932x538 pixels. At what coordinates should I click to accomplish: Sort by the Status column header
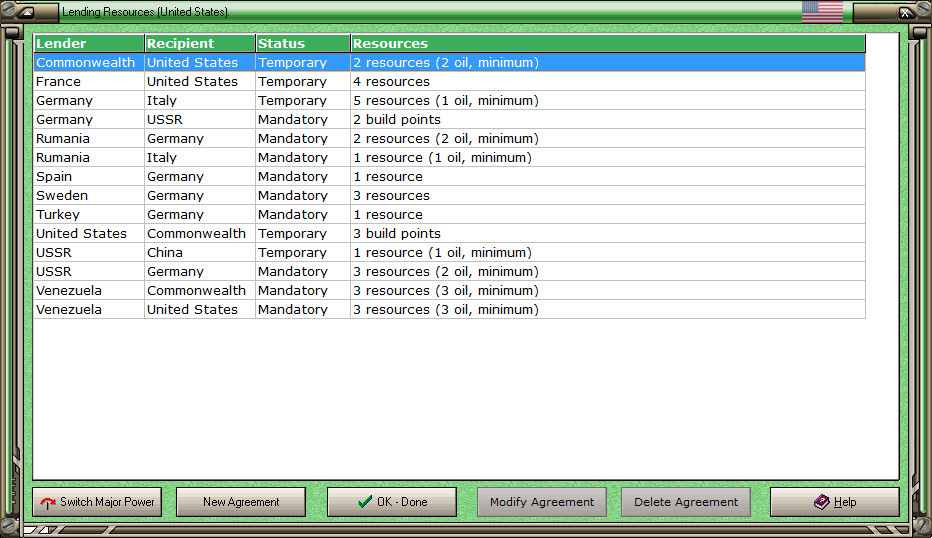[303, 43]
